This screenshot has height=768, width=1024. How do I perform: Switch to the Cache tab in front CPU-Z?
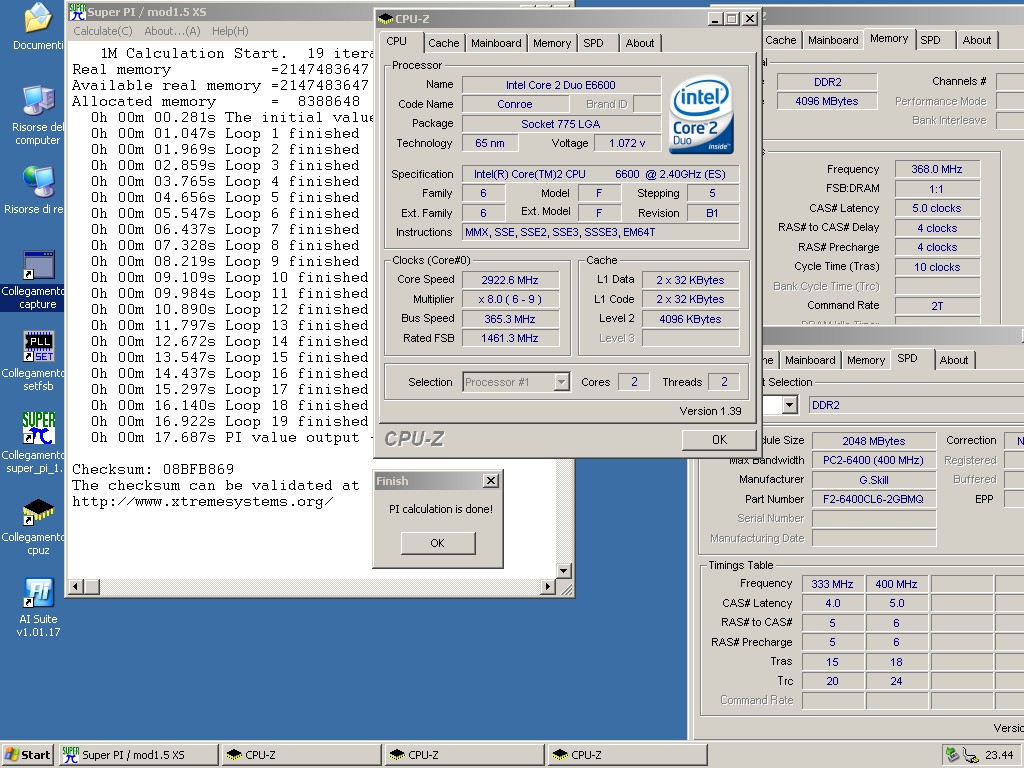(443, 43)
